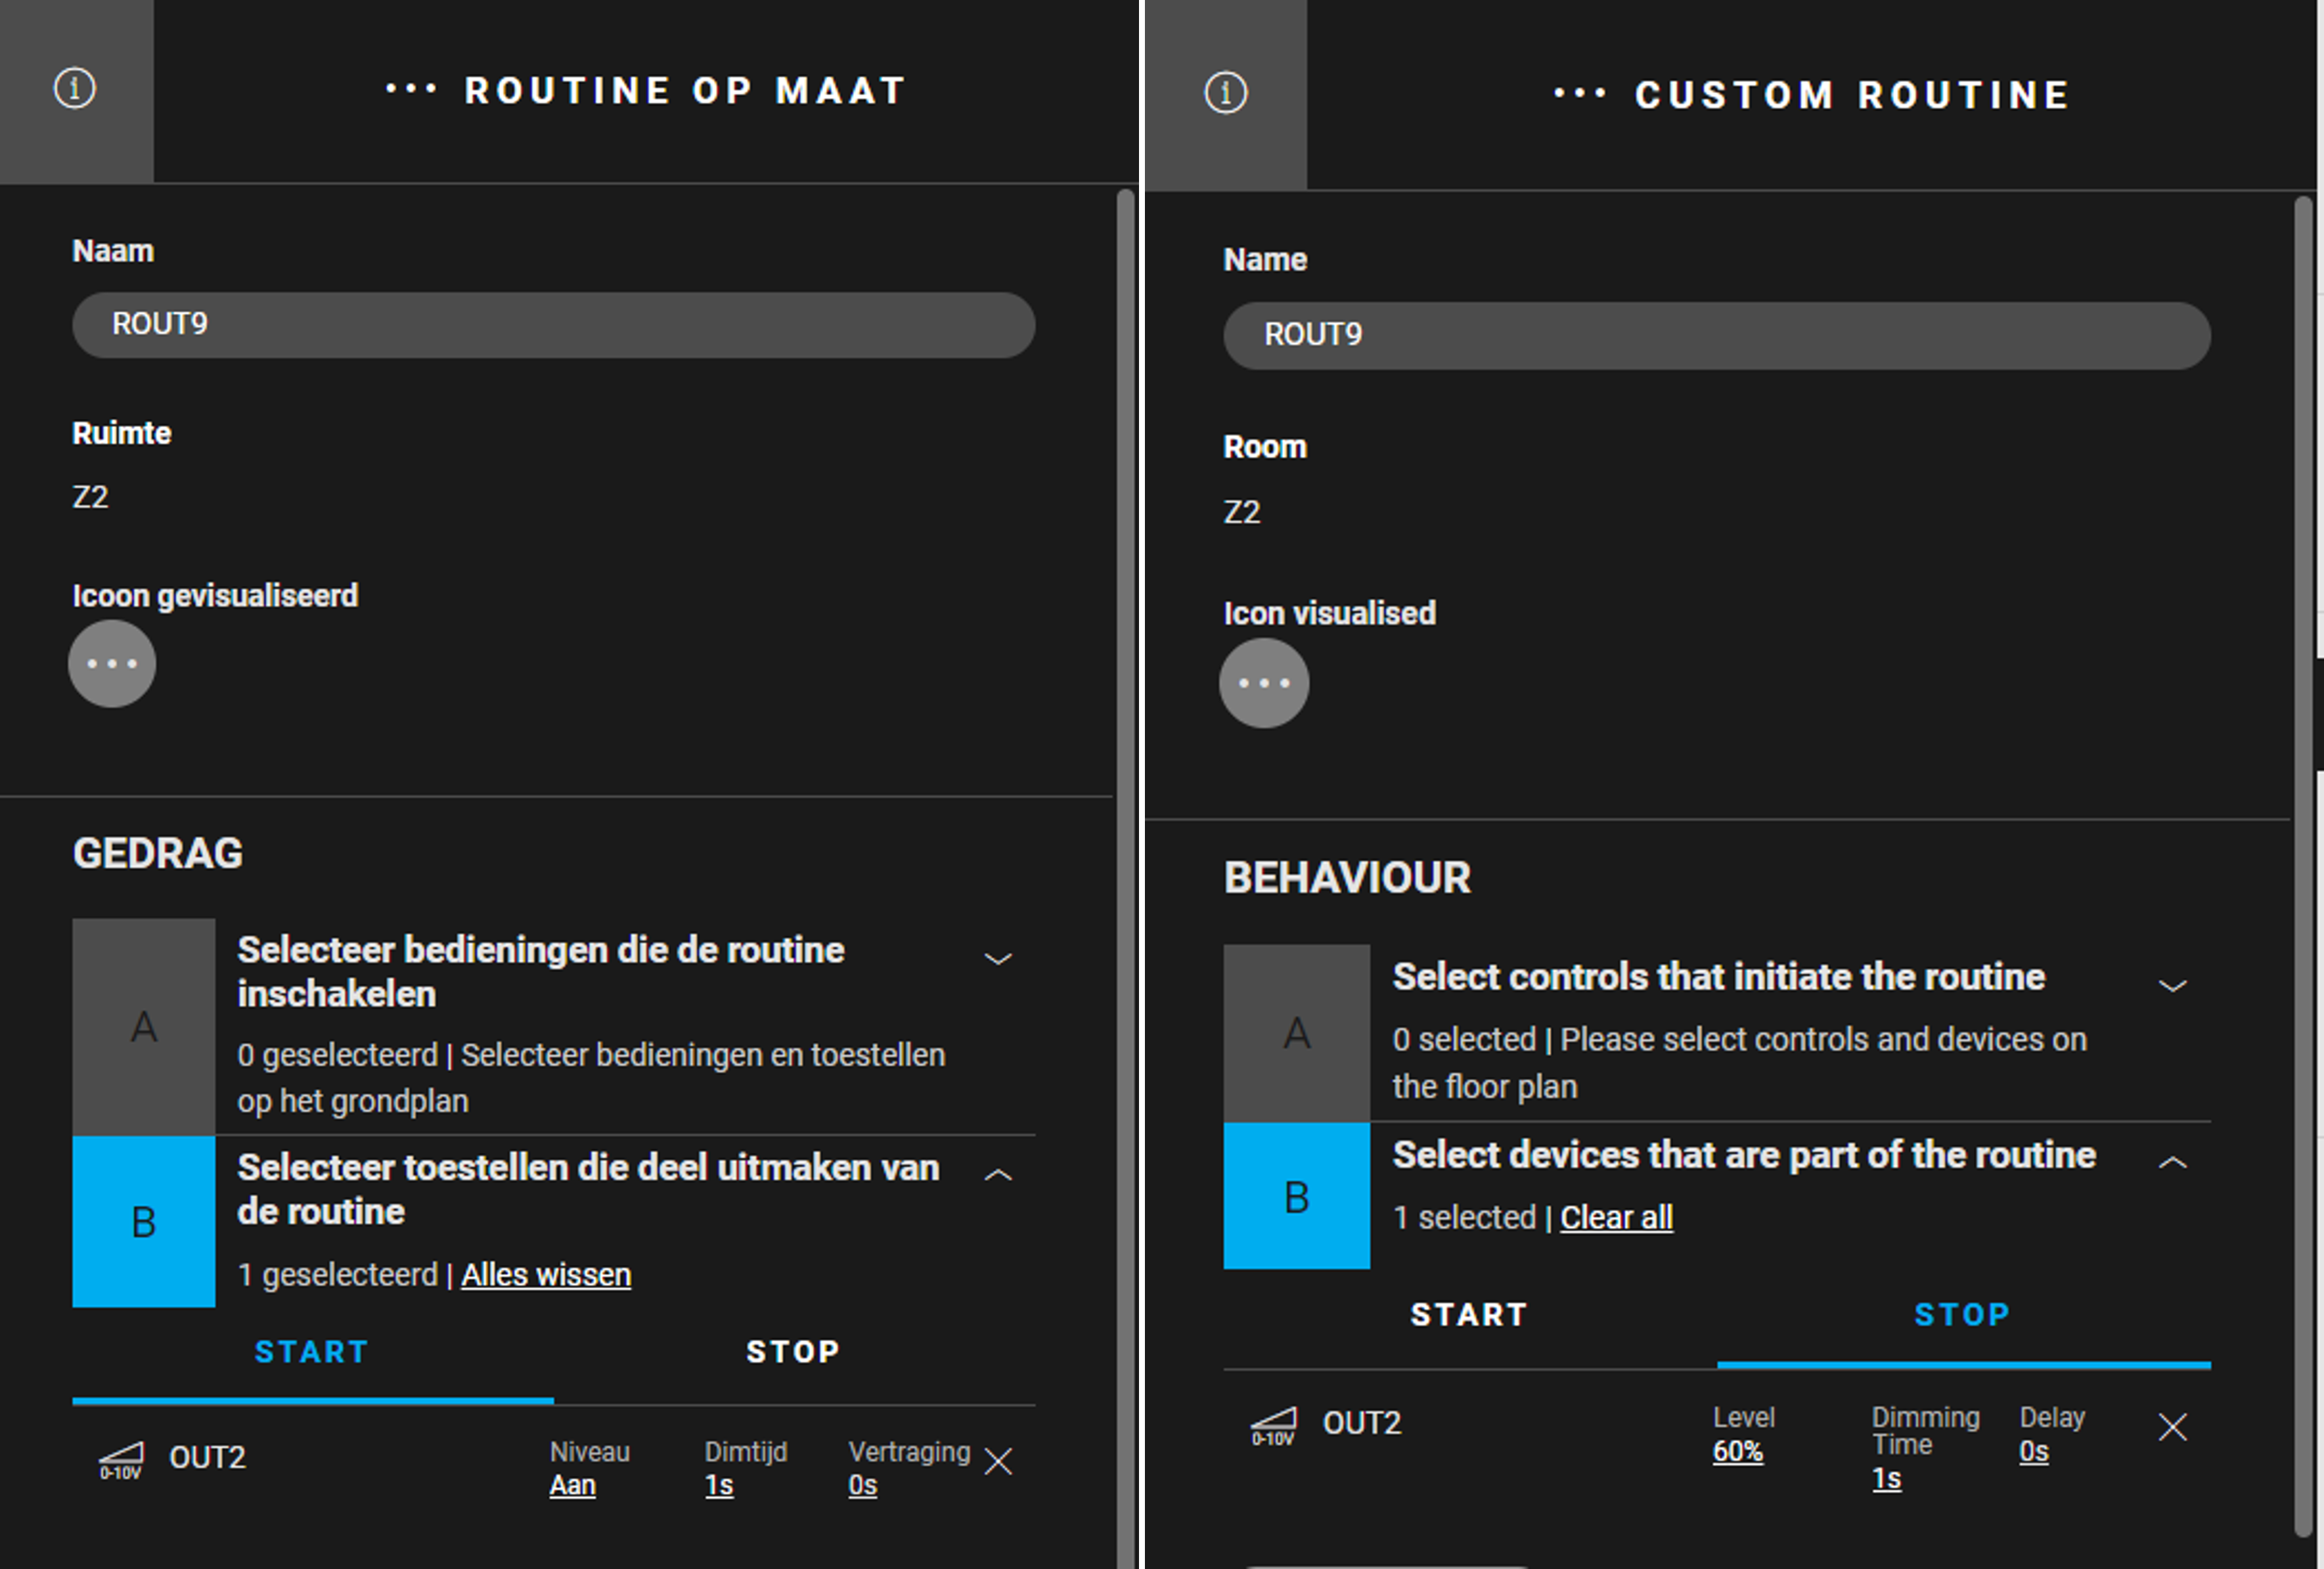
Task: Click Z2 room value under Room
Action: (x=1242, y=512)
